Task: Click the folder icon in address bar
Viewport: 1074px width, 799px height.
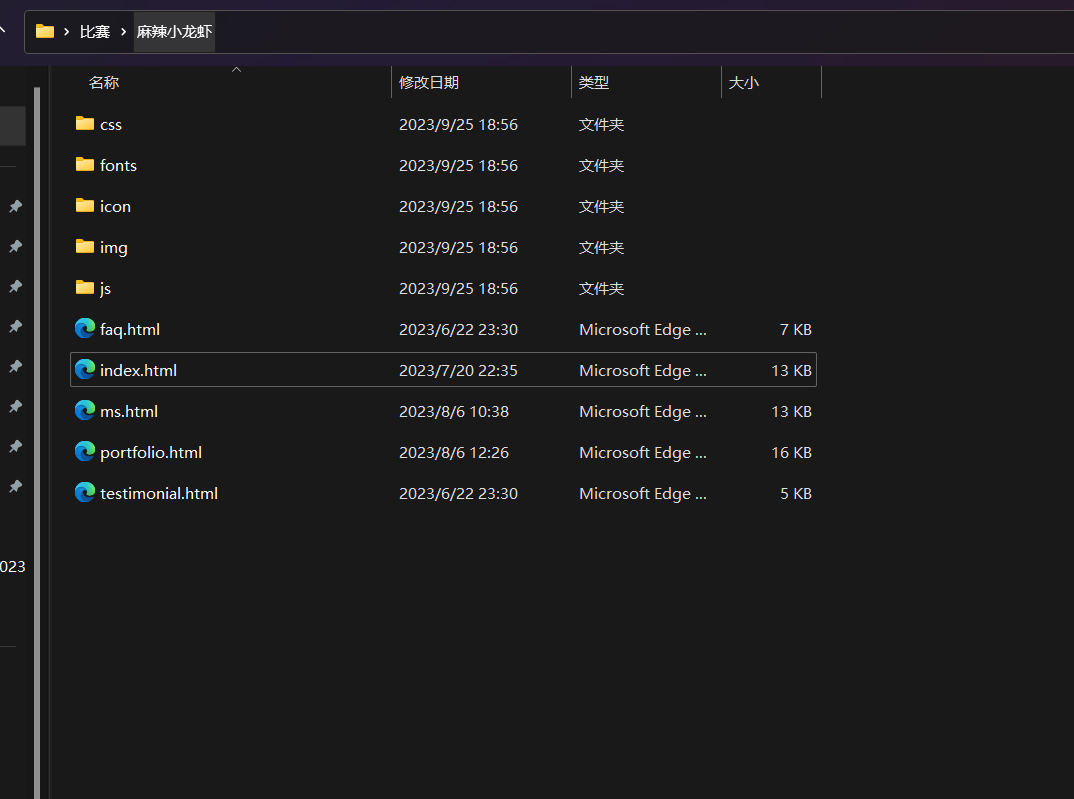Action: pos(45,31)
